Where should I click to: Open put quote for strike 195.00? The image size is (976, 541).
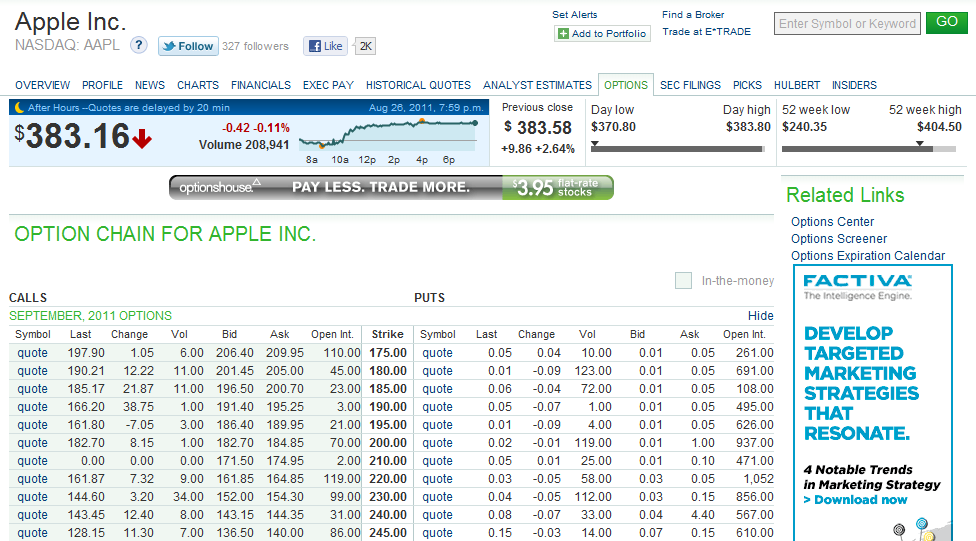point(437,425)
